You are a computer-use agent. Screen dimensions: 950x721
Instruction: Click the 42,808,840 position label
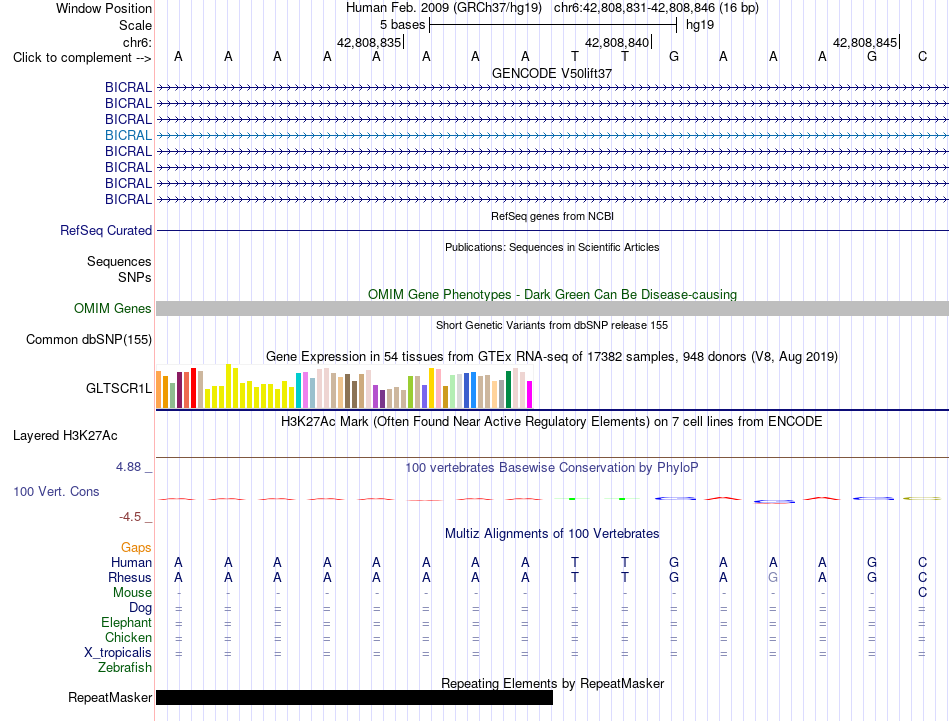(617, 42)
